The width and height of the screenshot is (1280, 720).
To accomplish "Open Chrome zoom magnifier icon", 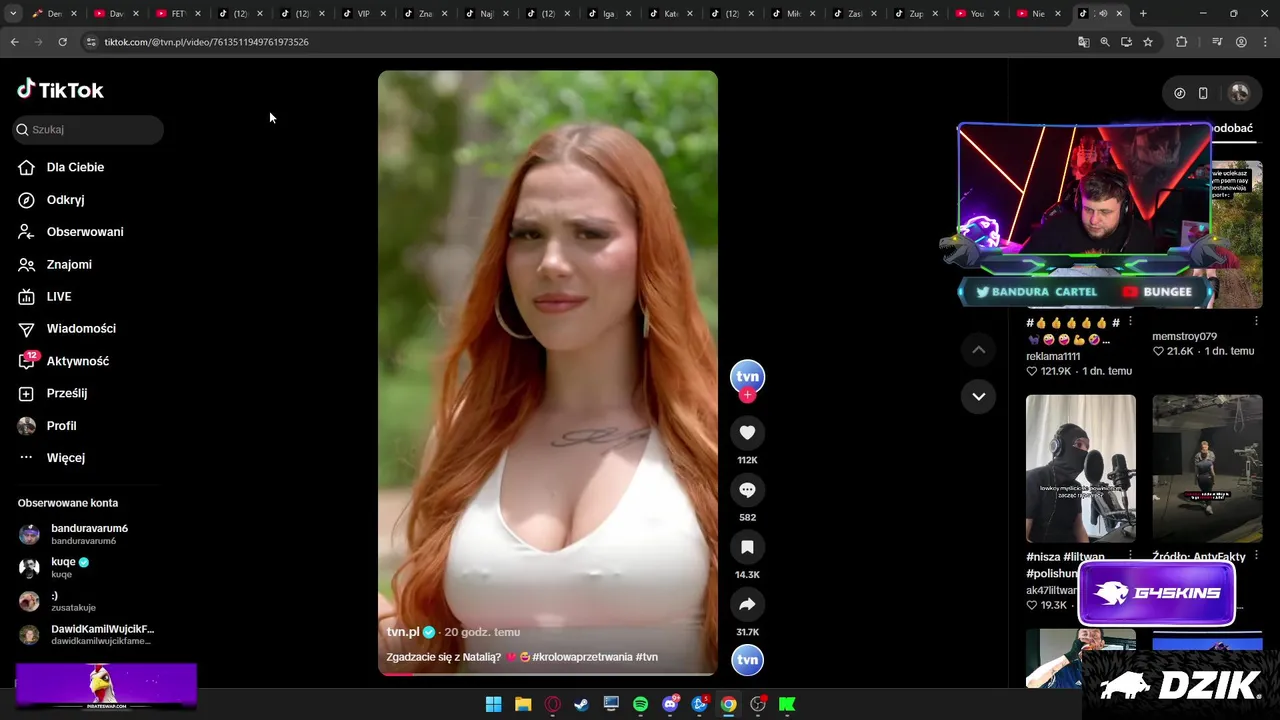I will pyautogui.click(x=1105, y=42).
